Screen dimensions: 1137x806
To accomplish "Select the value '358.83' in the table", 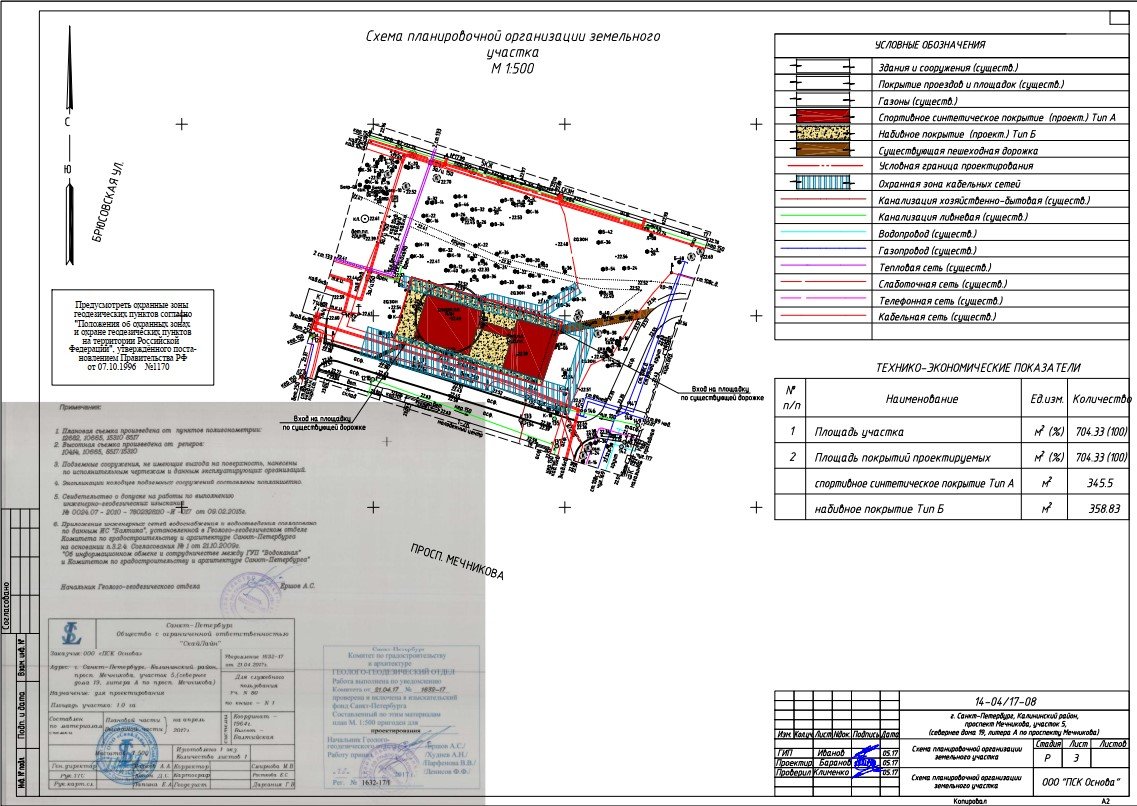I will [1104, 510].
